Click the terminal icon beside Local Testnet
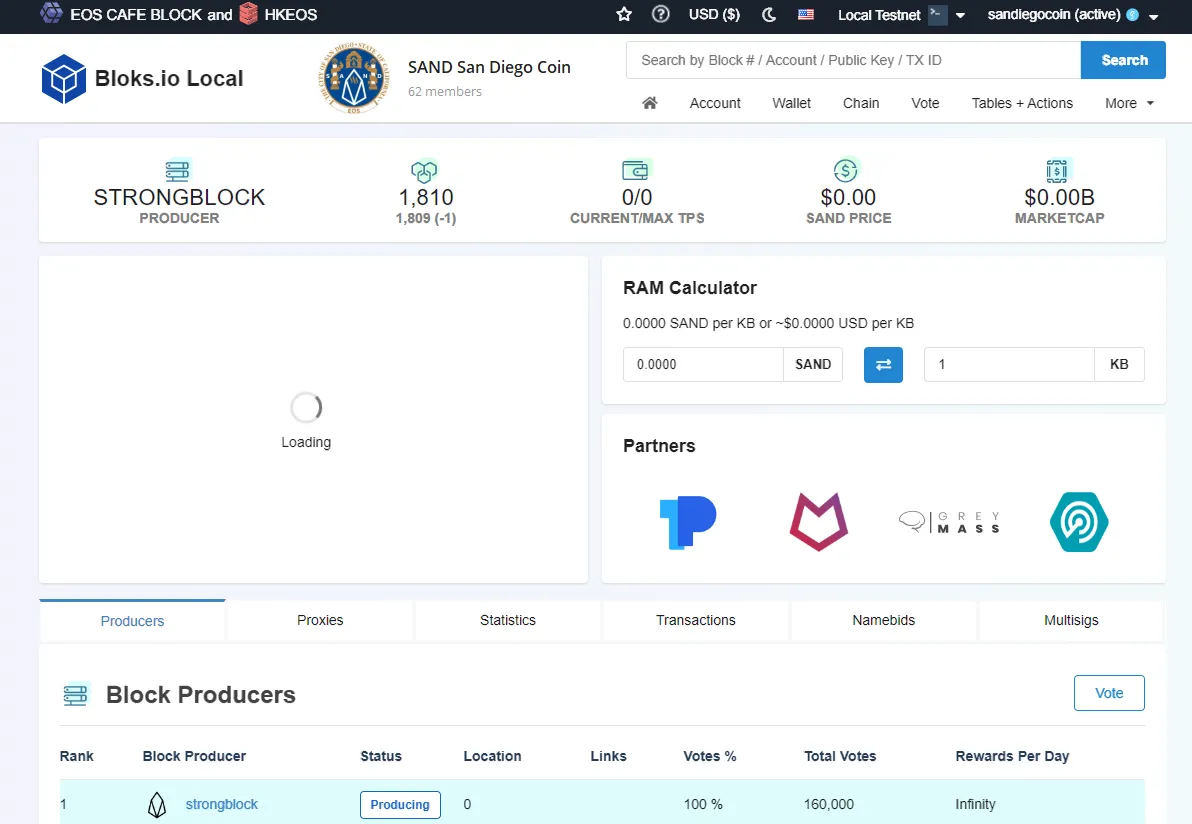This screenshot has height=824, width=1192. pyautogui.click(x=938, y=14)
